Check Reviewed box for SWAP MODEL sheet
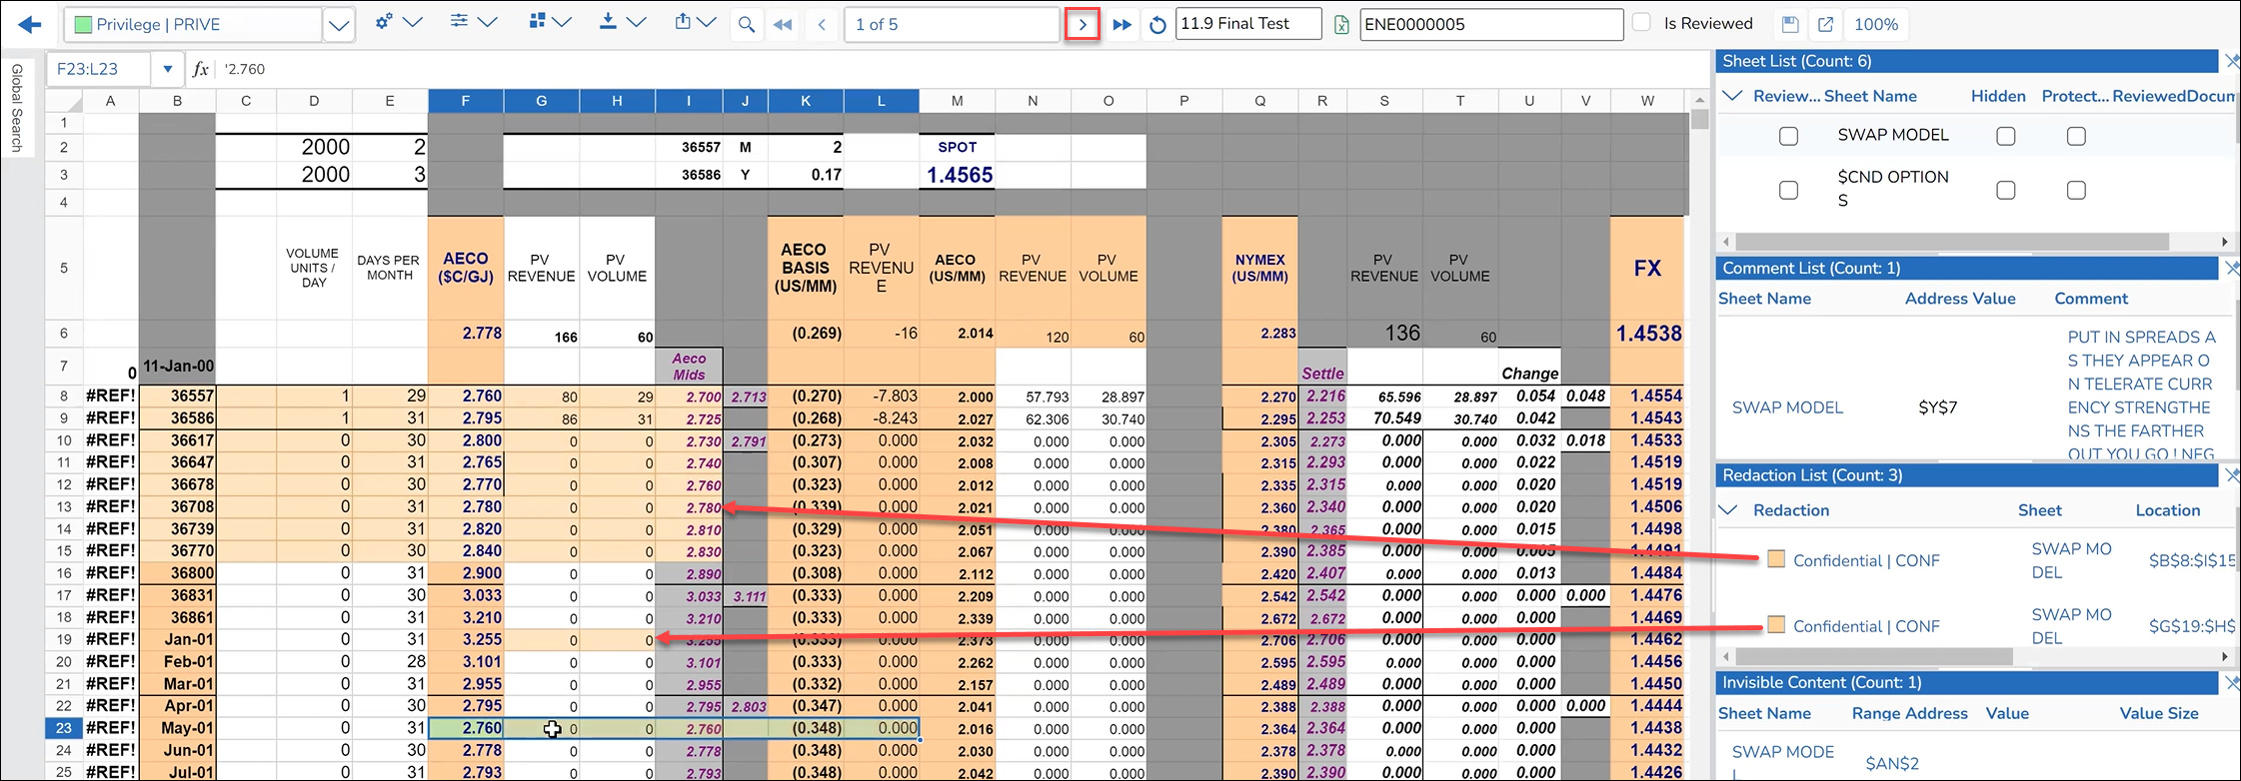This screenshot has height=781, width=2241. tap(1789, 136)
